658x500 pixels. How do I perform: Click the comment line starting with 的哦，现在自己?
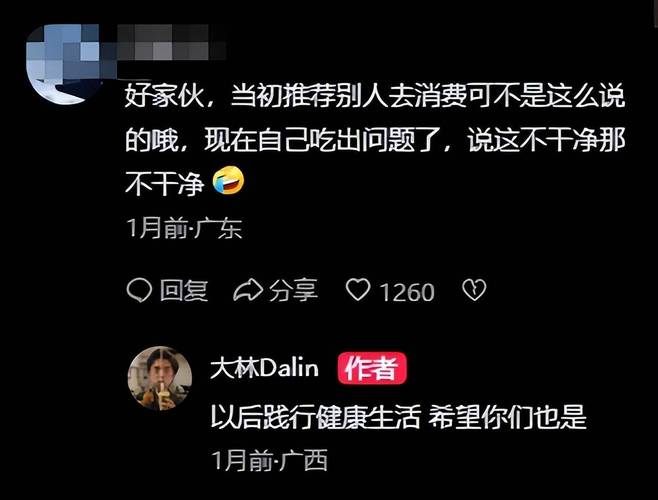375,140
